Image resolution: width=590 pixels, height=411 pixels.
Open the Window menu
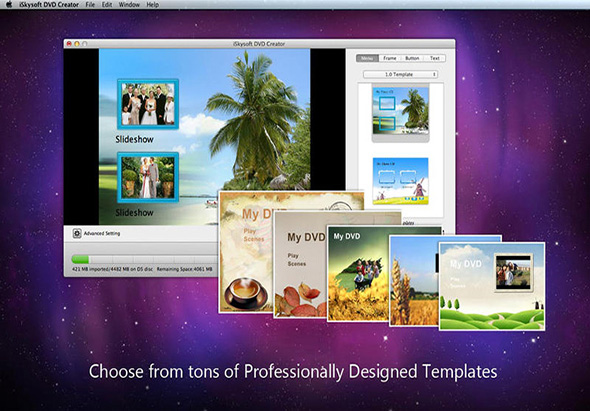tap(129, 5)
